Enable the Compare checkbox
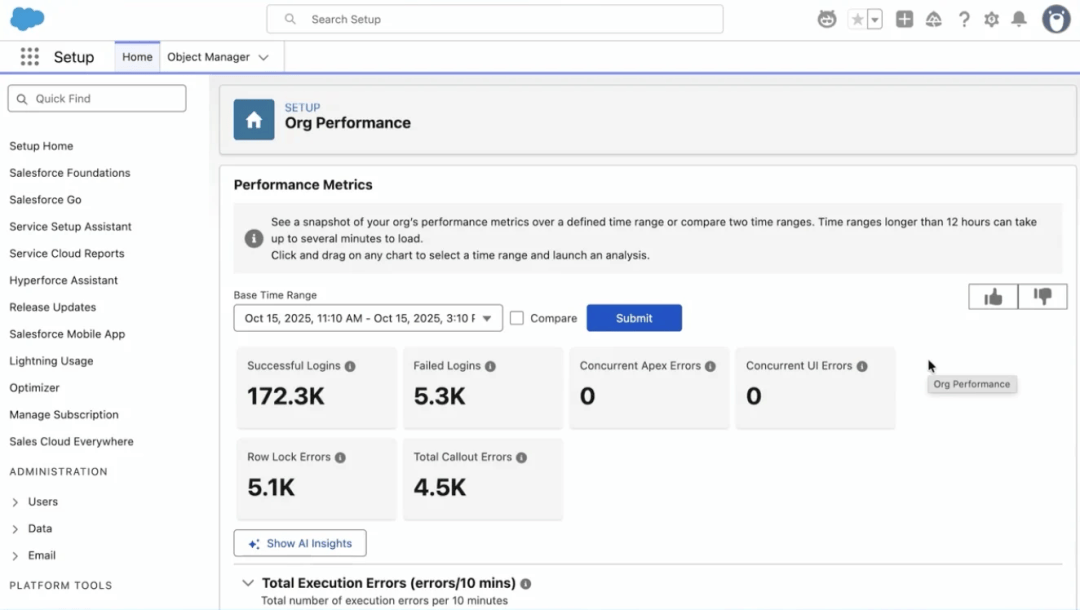 tap(517, 318)
